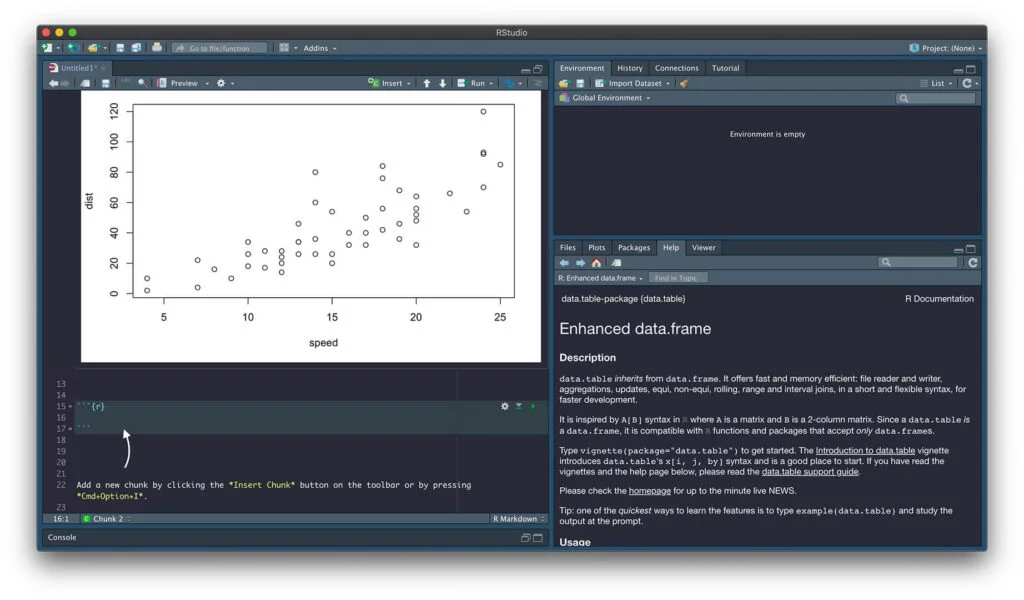Open the Viewer tab

click(703, 247)
